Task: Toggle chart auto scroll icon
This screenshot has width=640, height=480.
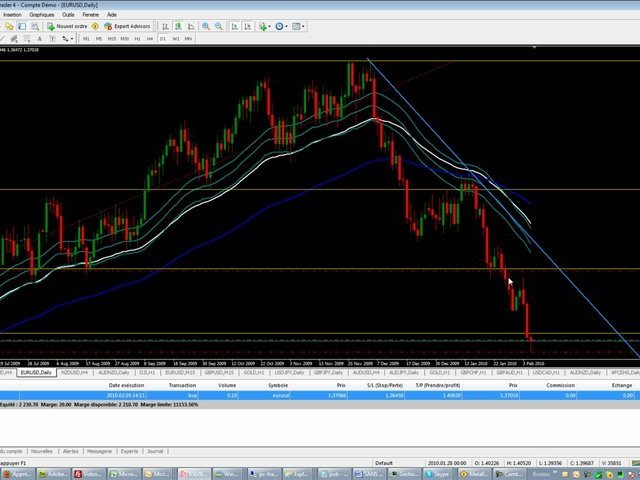Action: pos(235,26)
